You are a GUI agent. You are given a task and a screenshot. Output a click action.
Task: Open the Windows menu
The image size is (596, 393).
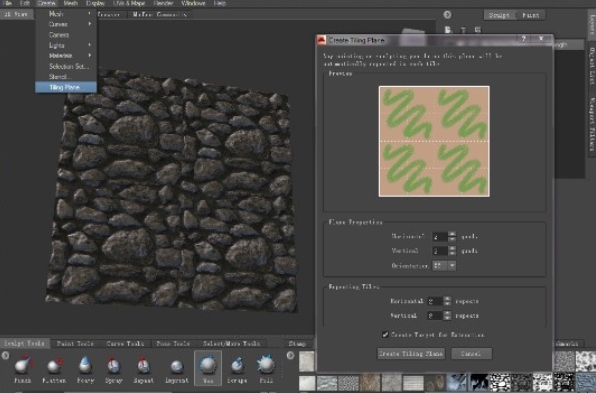[193, 3]
